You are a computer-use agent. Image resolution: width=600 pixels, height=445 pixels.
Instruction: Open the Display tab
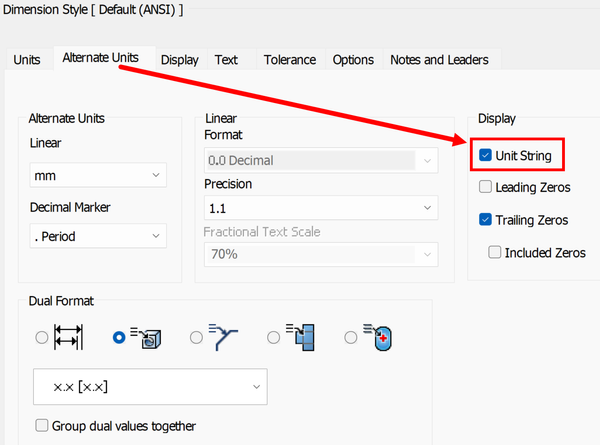click(179, 60)
